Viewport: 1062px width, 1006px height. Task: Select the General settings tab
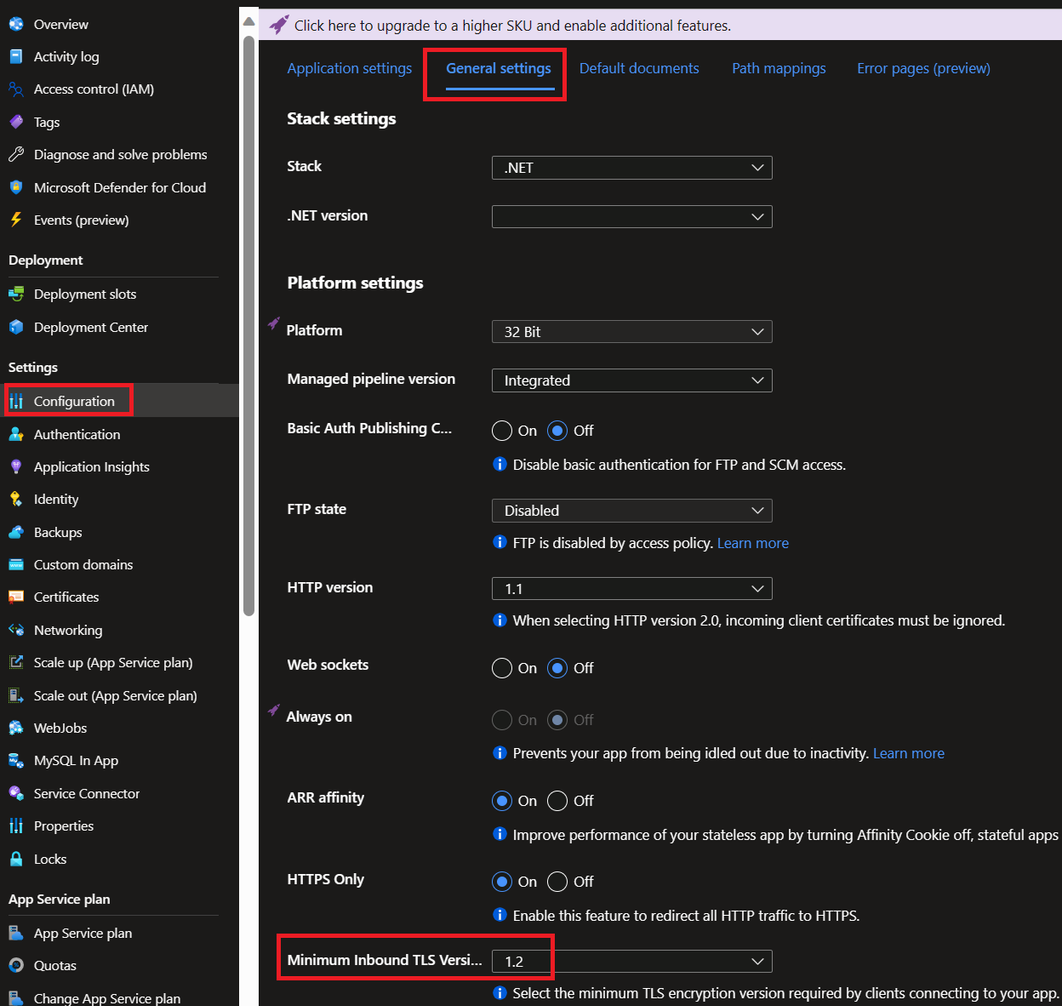[x=498, y=68]
